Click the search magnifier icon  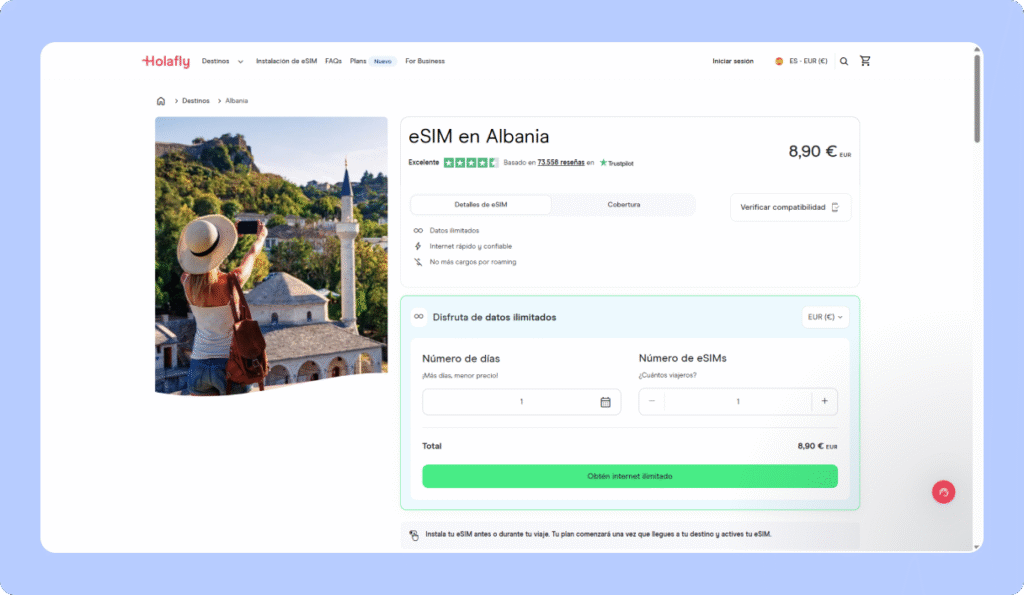844,61
